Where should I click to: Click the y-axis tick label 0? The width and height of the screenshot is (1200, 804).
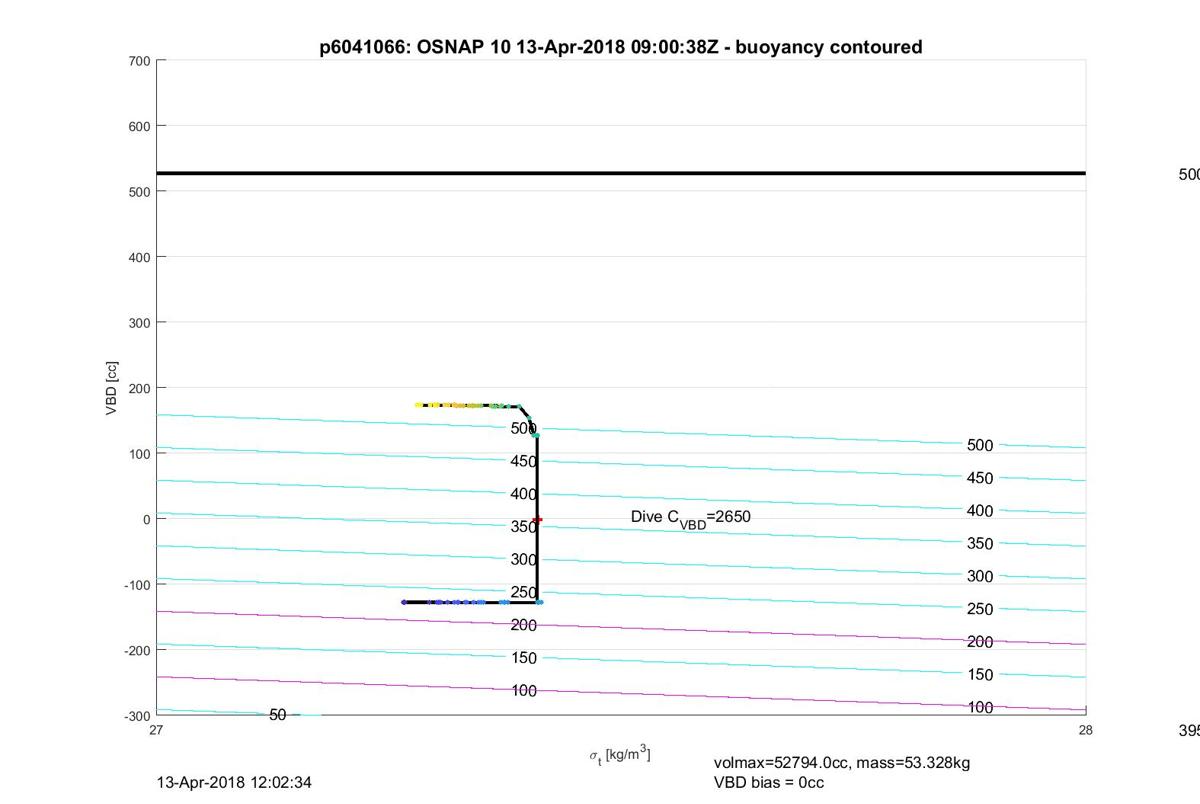click(x=147, y=519)
